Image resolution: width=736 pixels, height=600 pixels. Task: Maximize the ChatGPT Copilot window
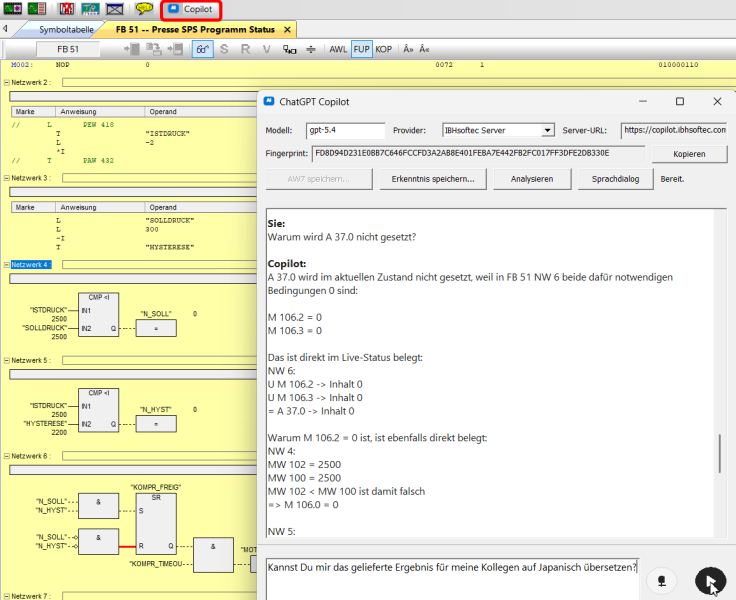tap(680, 101)
